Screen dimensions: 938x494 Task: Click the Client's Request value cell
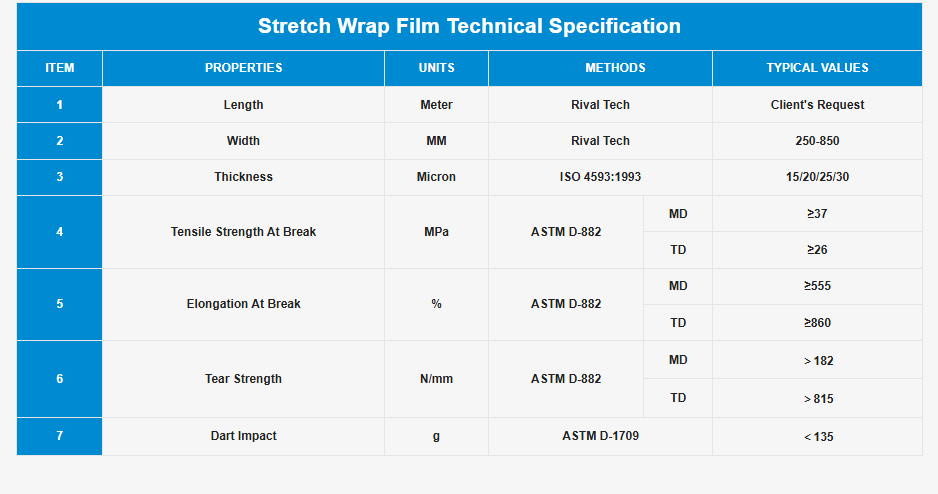point(817,105)
